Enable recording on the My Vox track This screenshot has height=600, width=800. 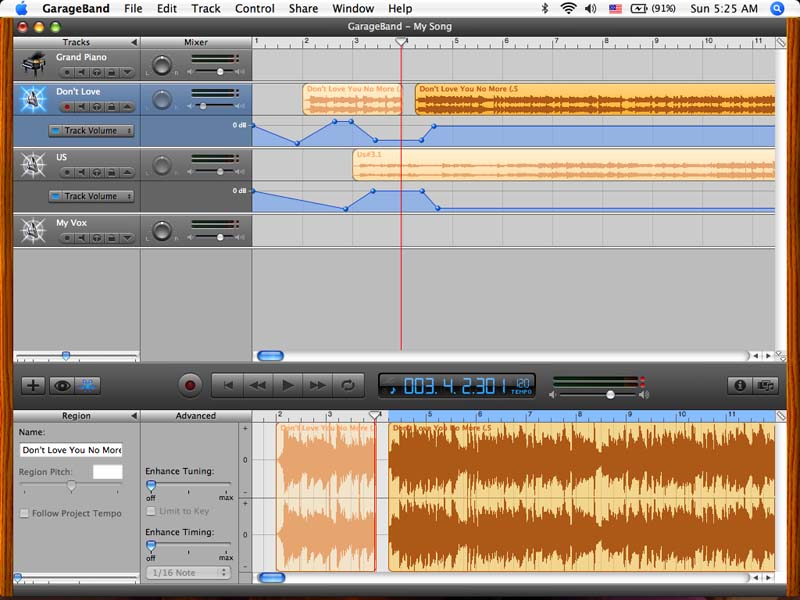67,238
